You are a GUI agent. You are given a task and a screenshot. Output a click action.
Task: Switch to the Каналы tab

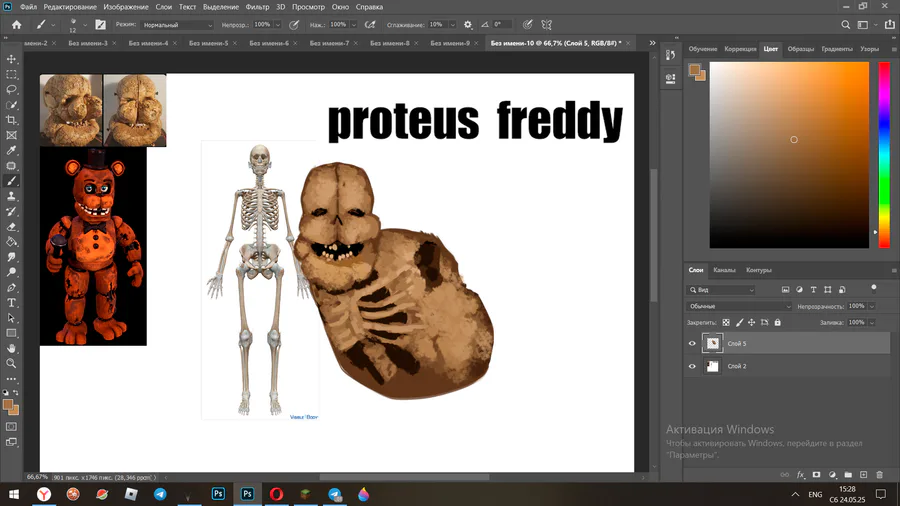click(x=724, y=270)
